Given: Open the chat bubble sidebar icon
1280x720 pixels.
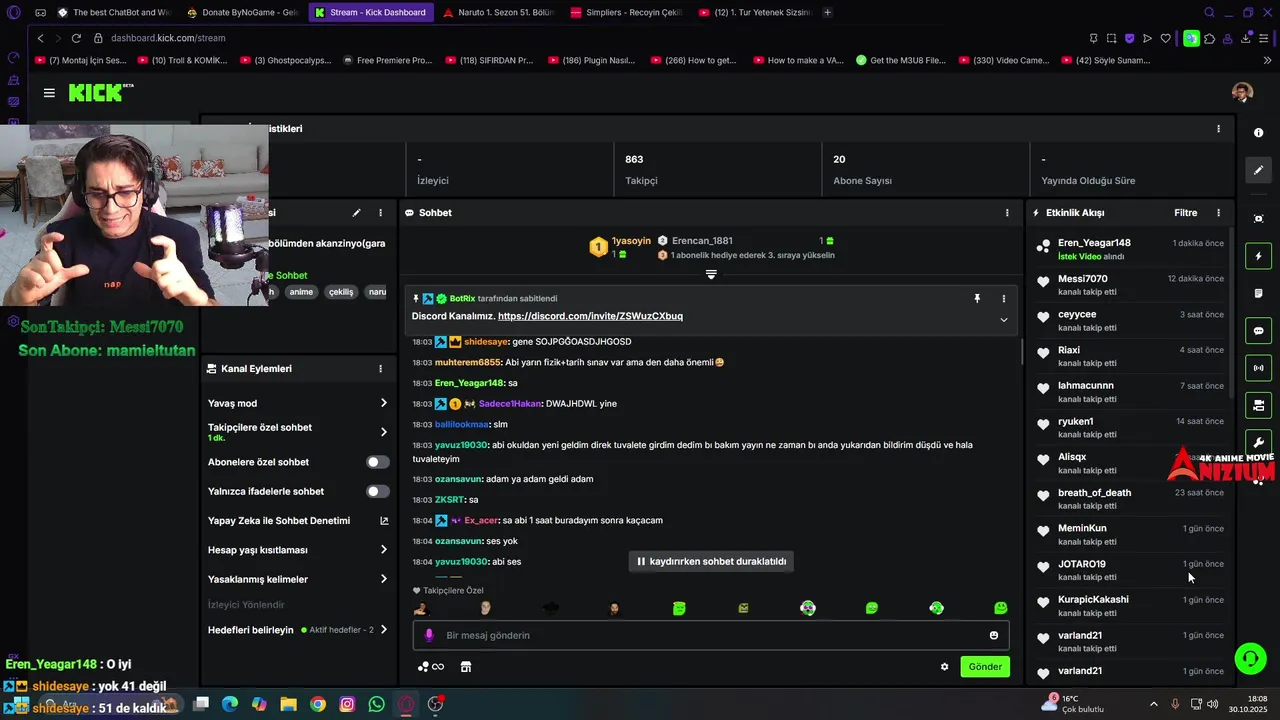Looking at the screenshot, I should pyautogui.click(x=1258, y=331).
